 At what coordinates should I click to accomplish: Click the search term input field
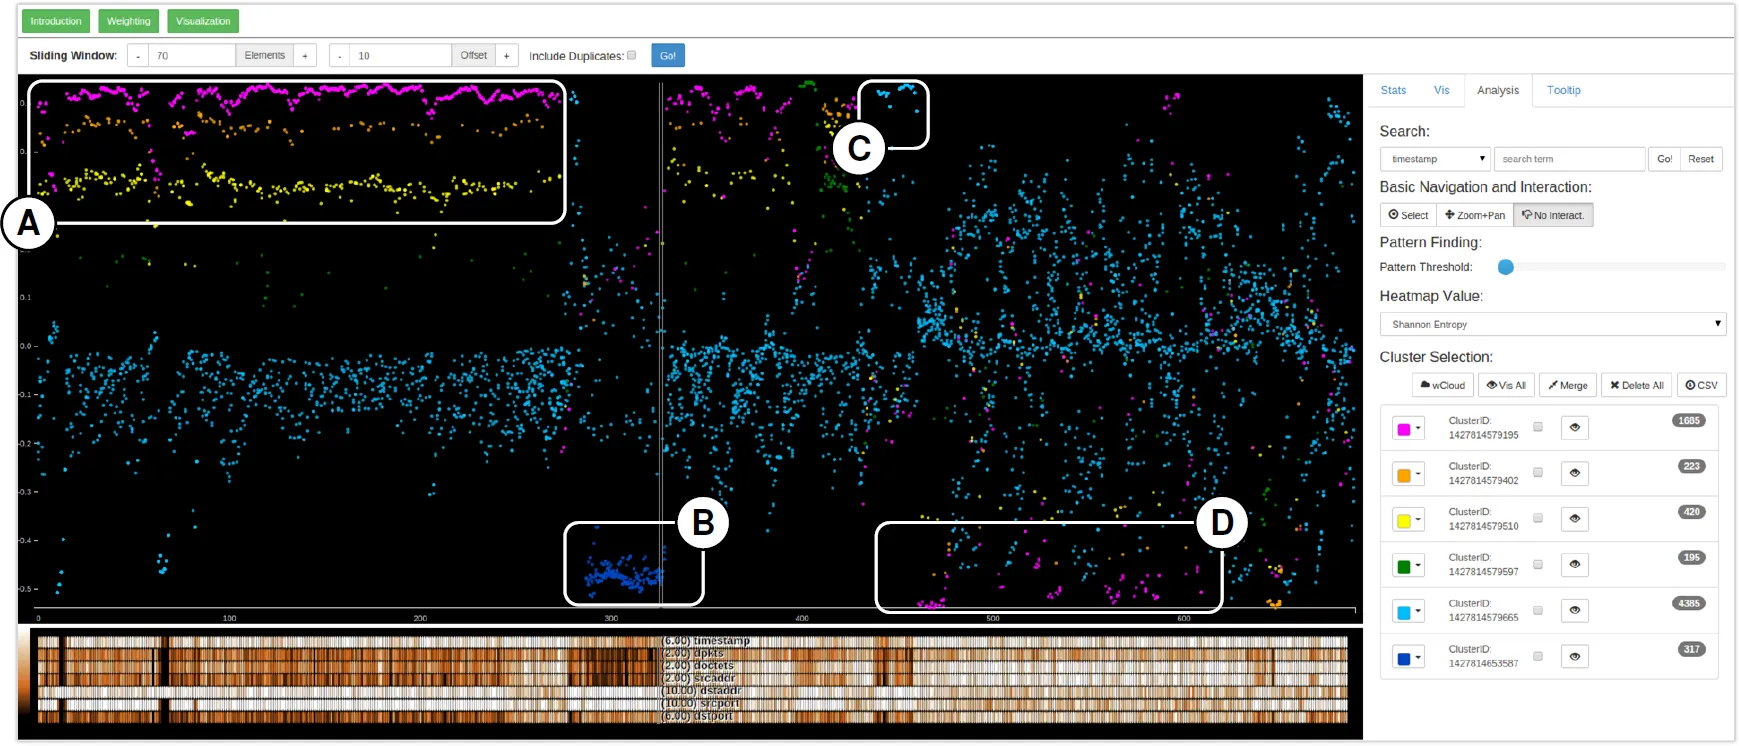click(x=1570, y=159)
